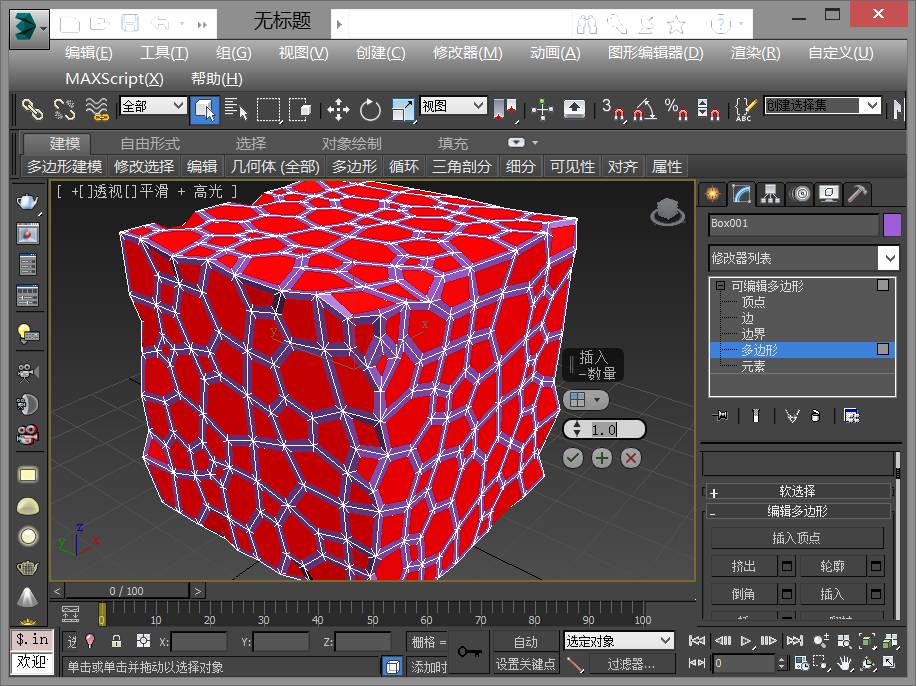Click the purple object color swatch
Image resolution: width=916 pixels, height=686 pixels.
coord(892,225)
